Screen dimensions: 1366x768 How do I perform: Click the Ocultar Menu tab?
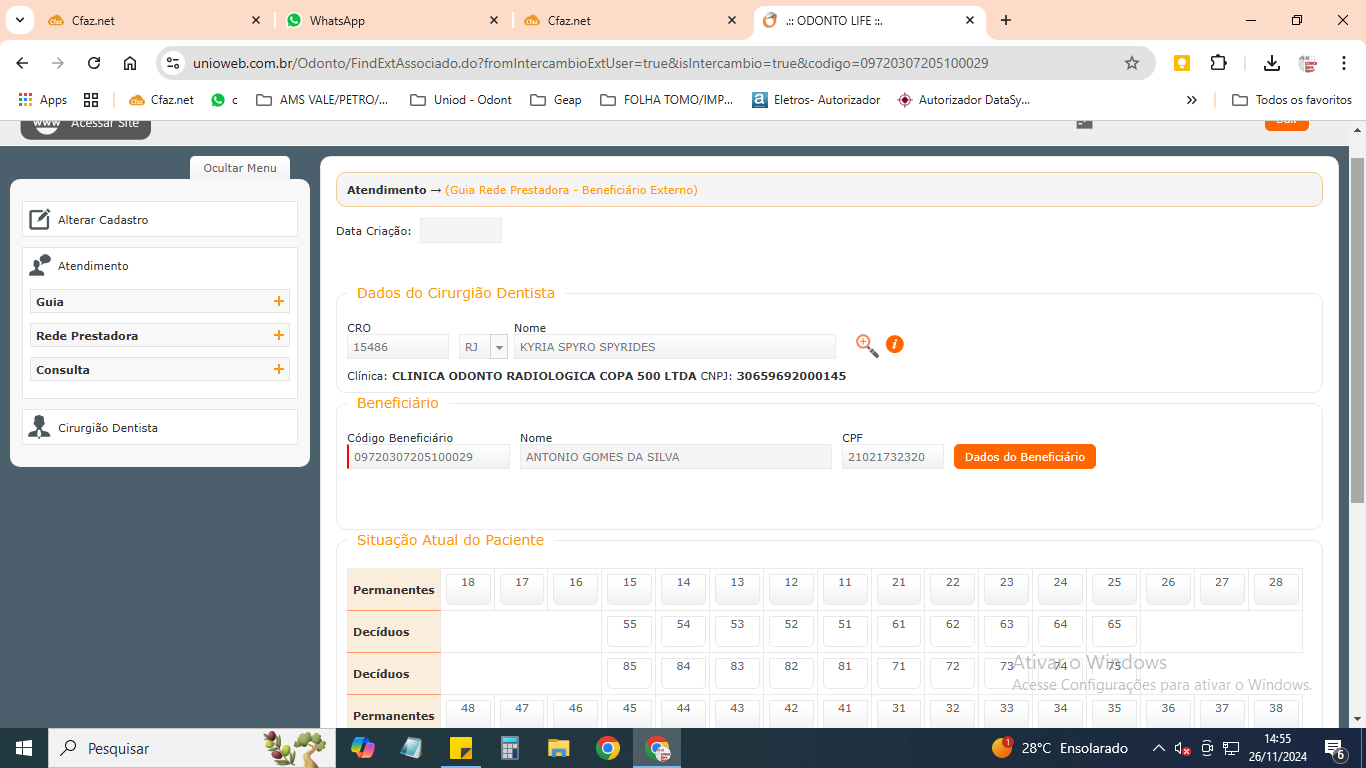point(240,168)
